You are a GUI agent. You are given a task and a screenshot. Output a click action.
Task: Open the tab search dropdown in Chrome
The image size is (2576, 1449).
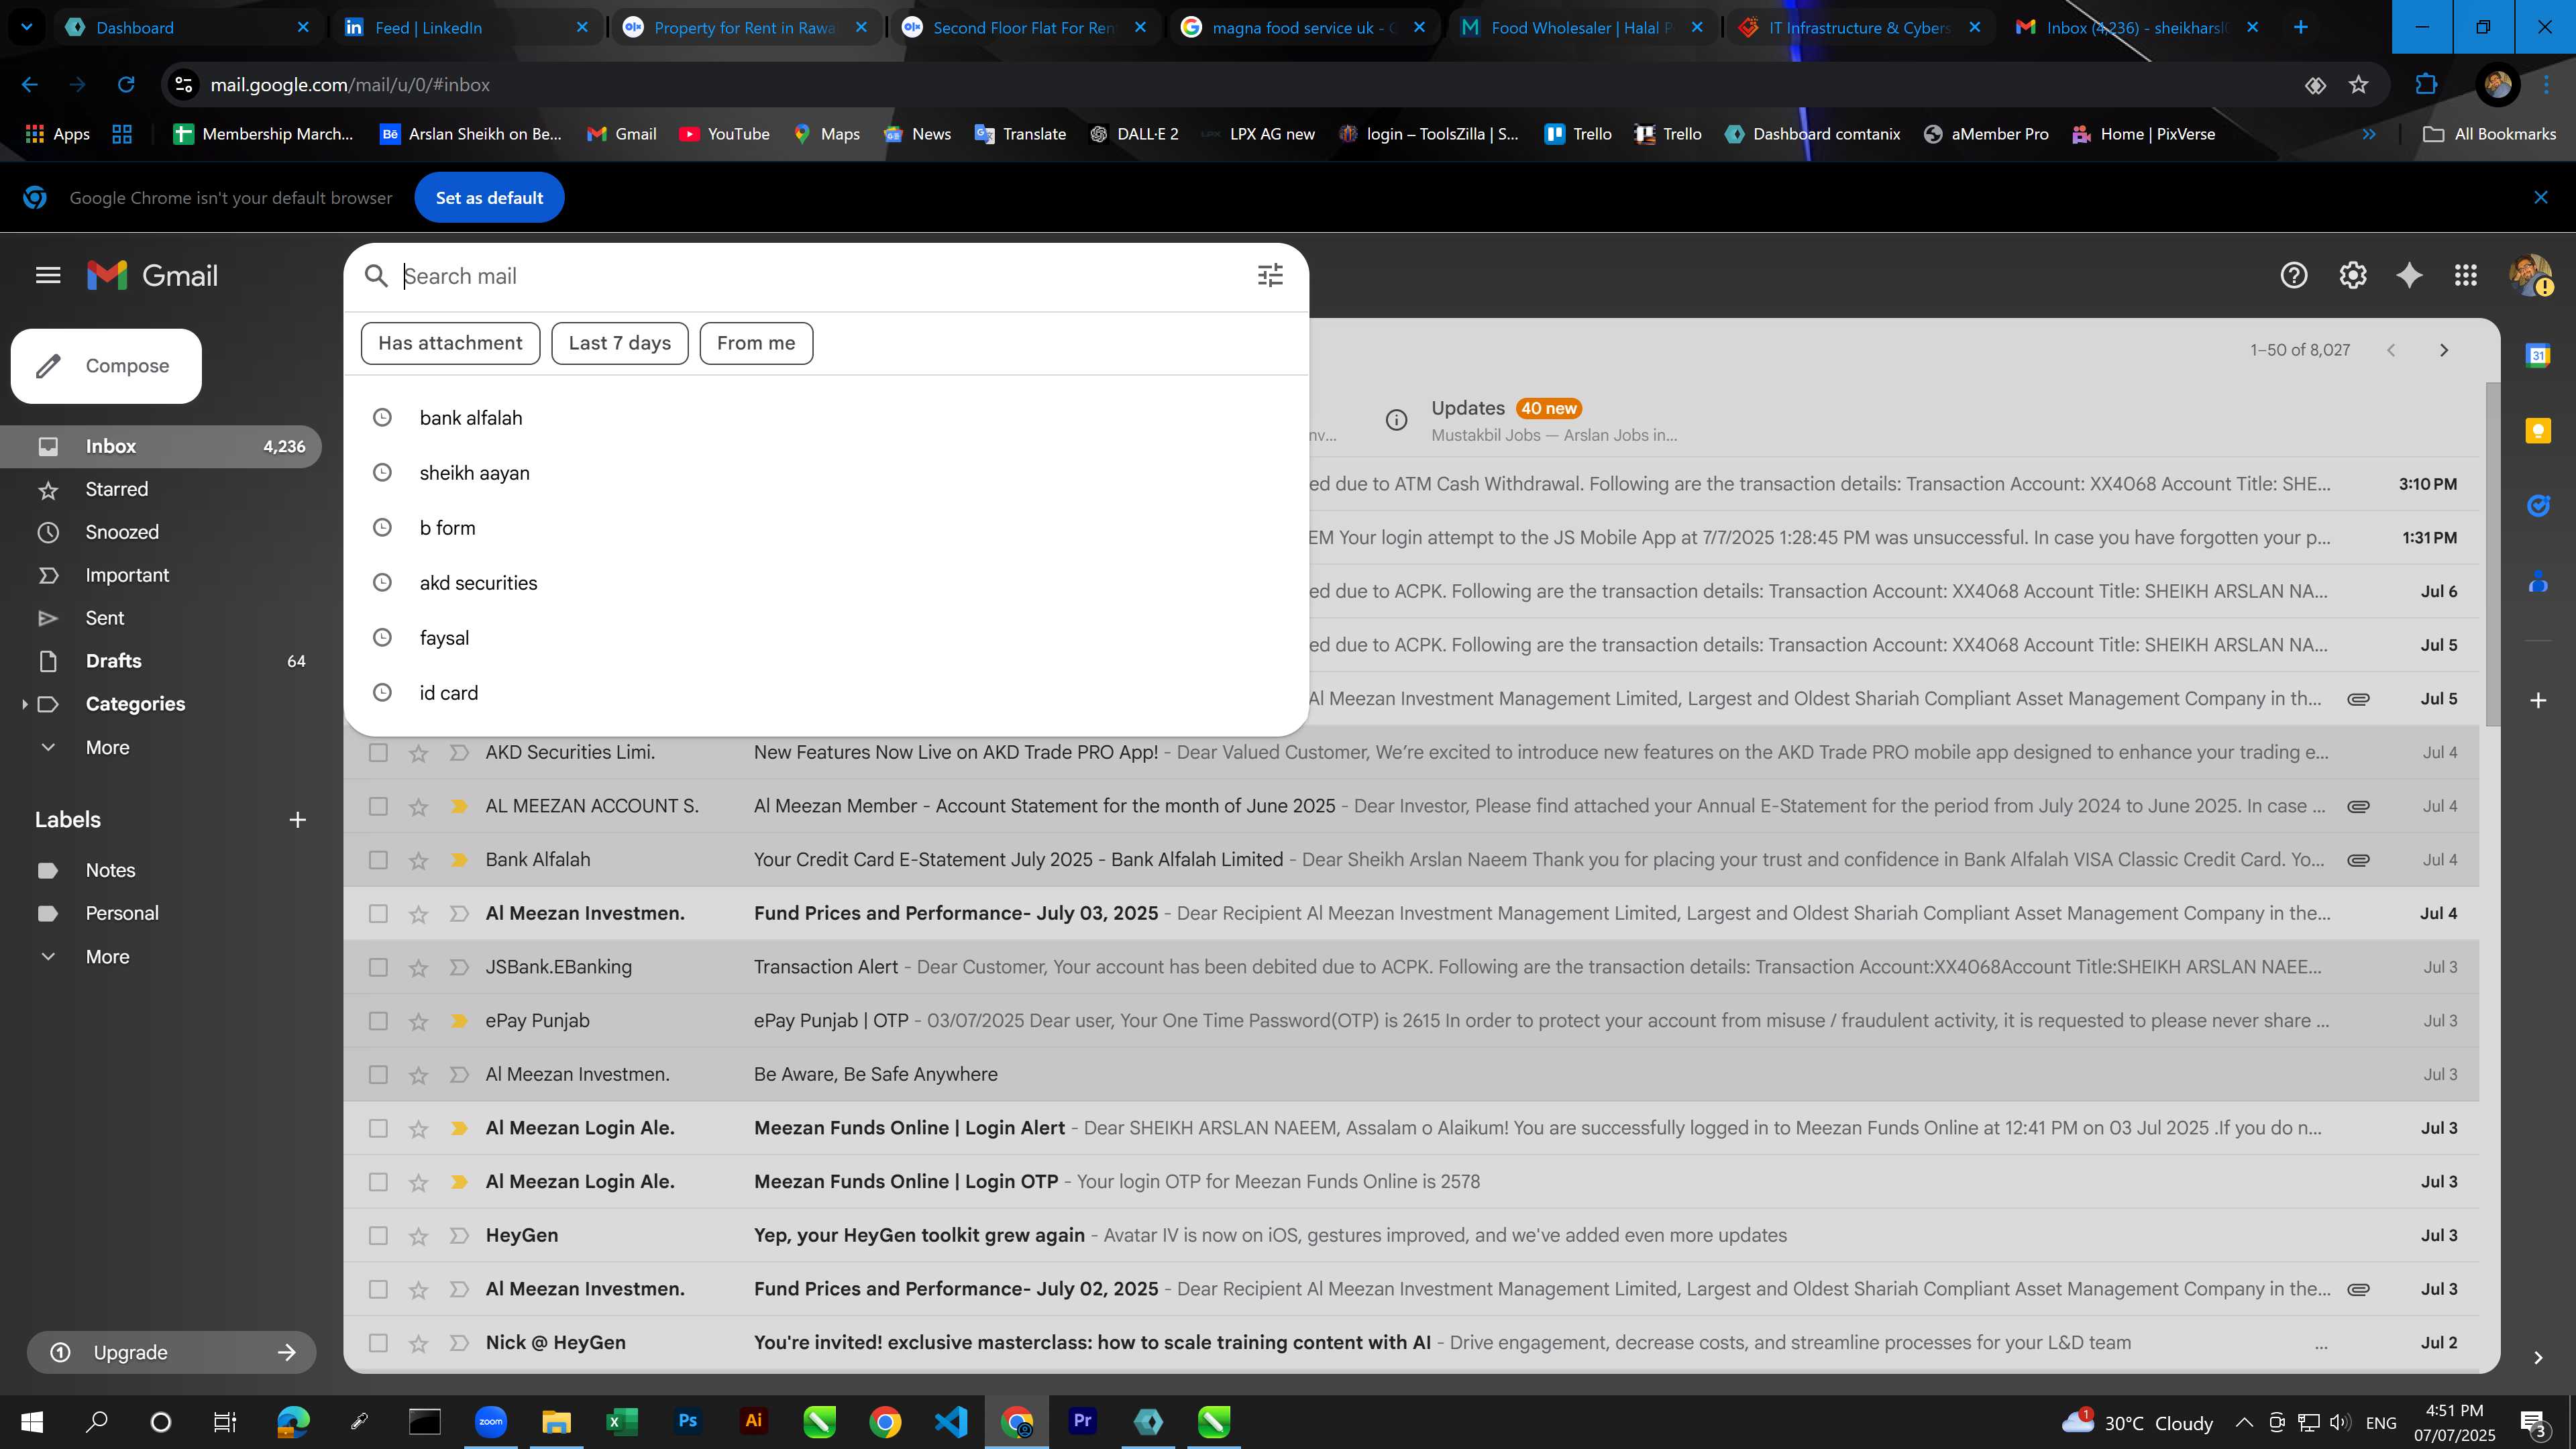(27, 27)
